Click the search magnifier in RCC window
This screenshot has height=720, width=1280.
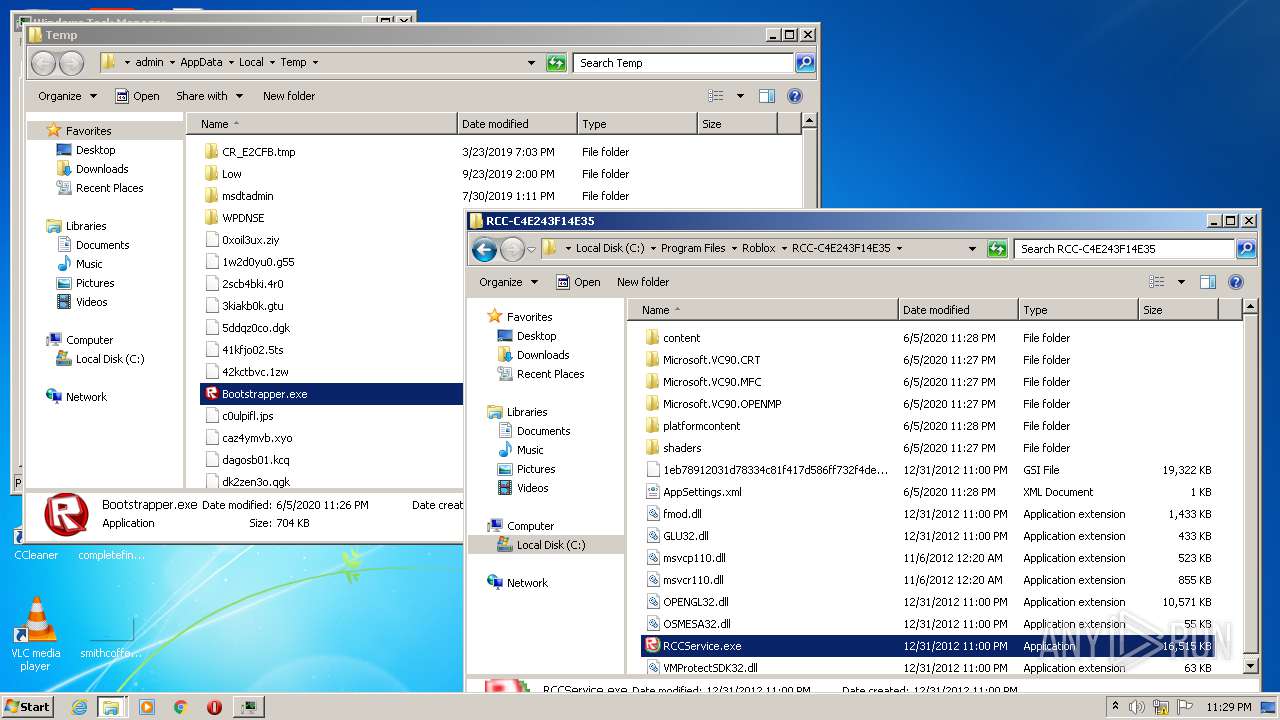(x=1245, y=249)
